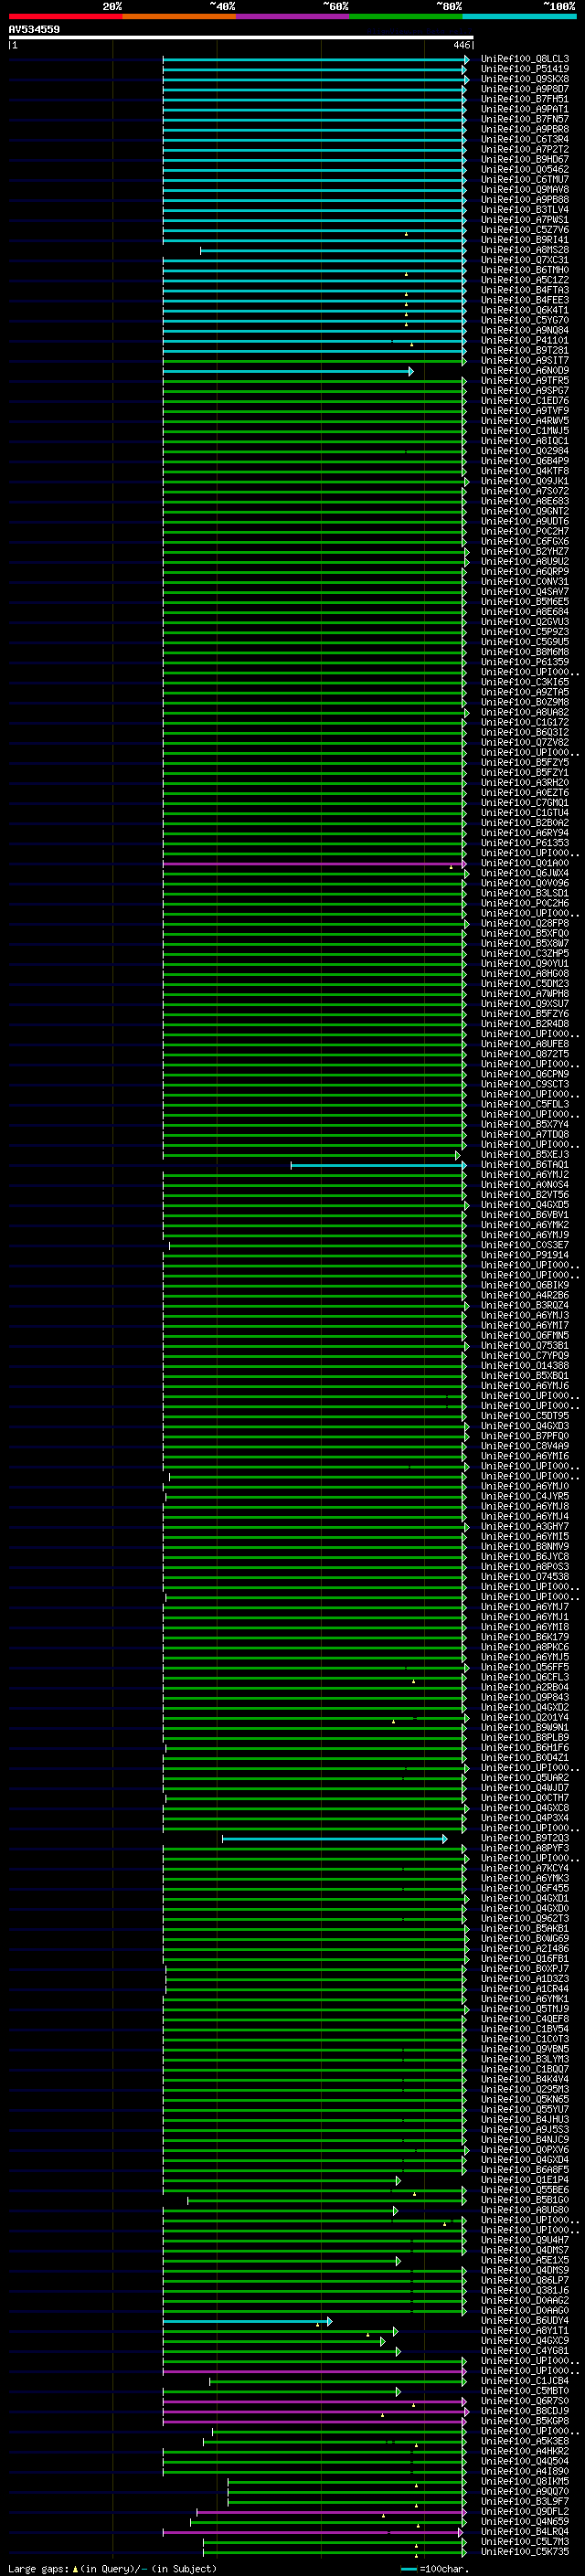Click the purple ~60% identity legend bar

(292, 16)
